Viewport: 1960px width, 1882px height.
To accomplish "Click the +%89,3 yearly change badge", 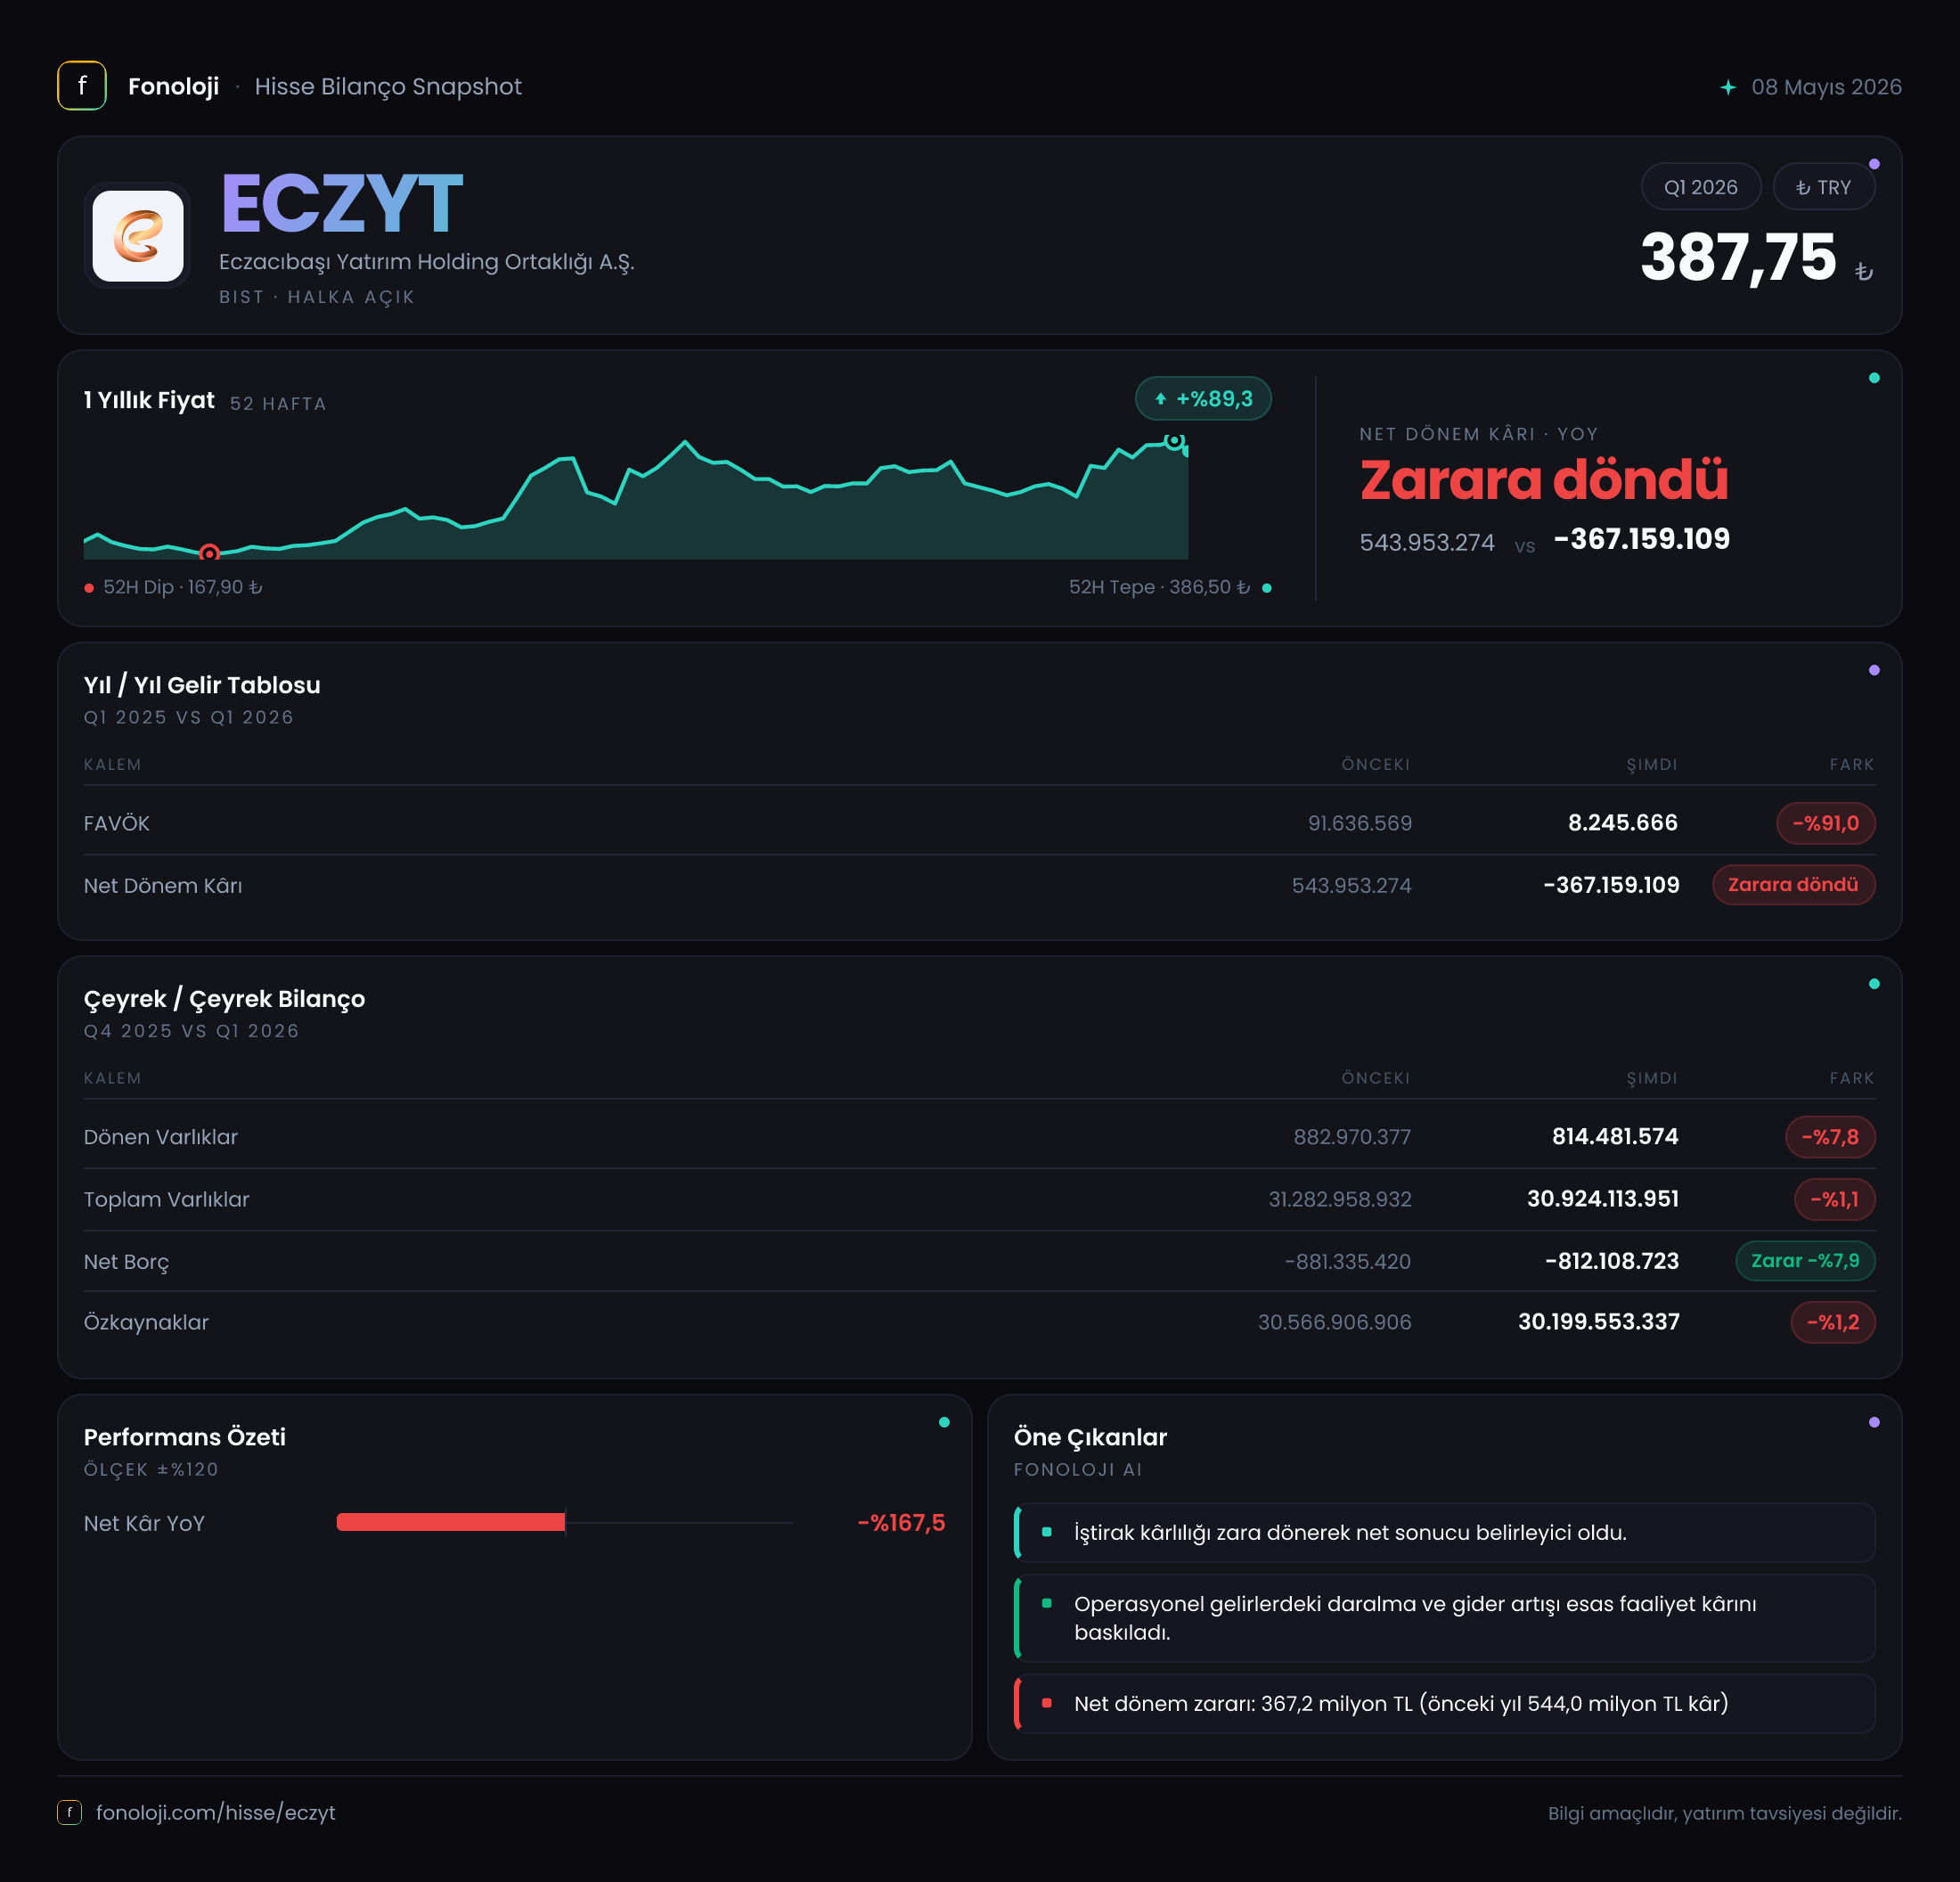I will (1203, 399).
